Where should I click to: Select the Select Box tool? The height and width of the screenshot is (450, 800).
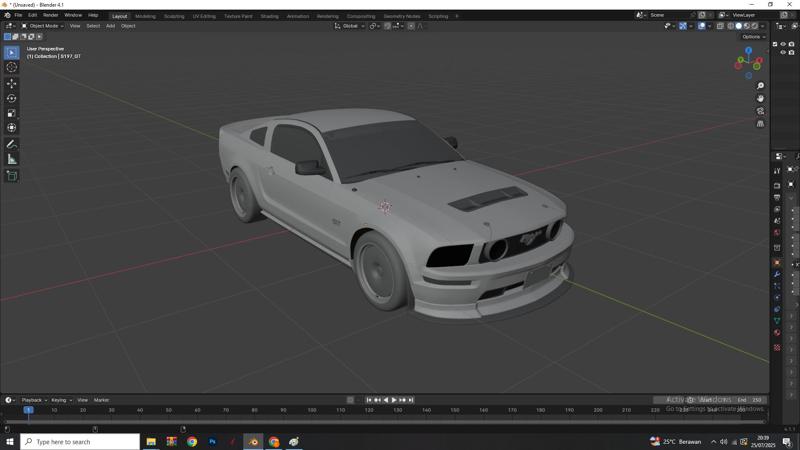tap(12, 53)
